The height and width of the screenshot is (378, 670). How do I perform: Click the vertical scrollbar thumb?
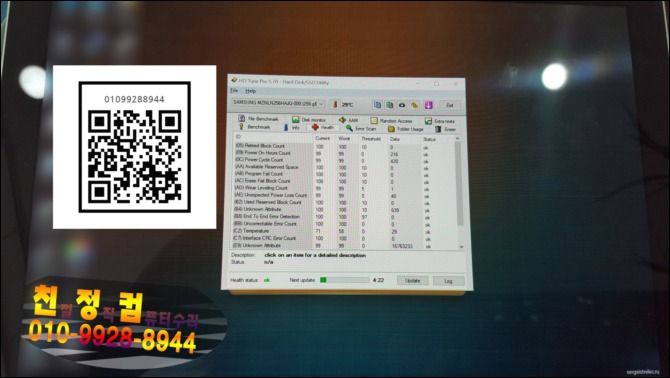coord(460,184)
